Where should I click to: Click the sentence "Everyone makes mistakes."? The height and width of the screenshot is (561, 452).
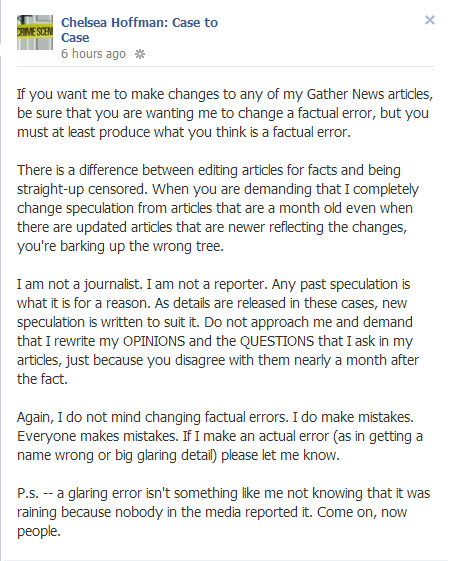(97, 436)
